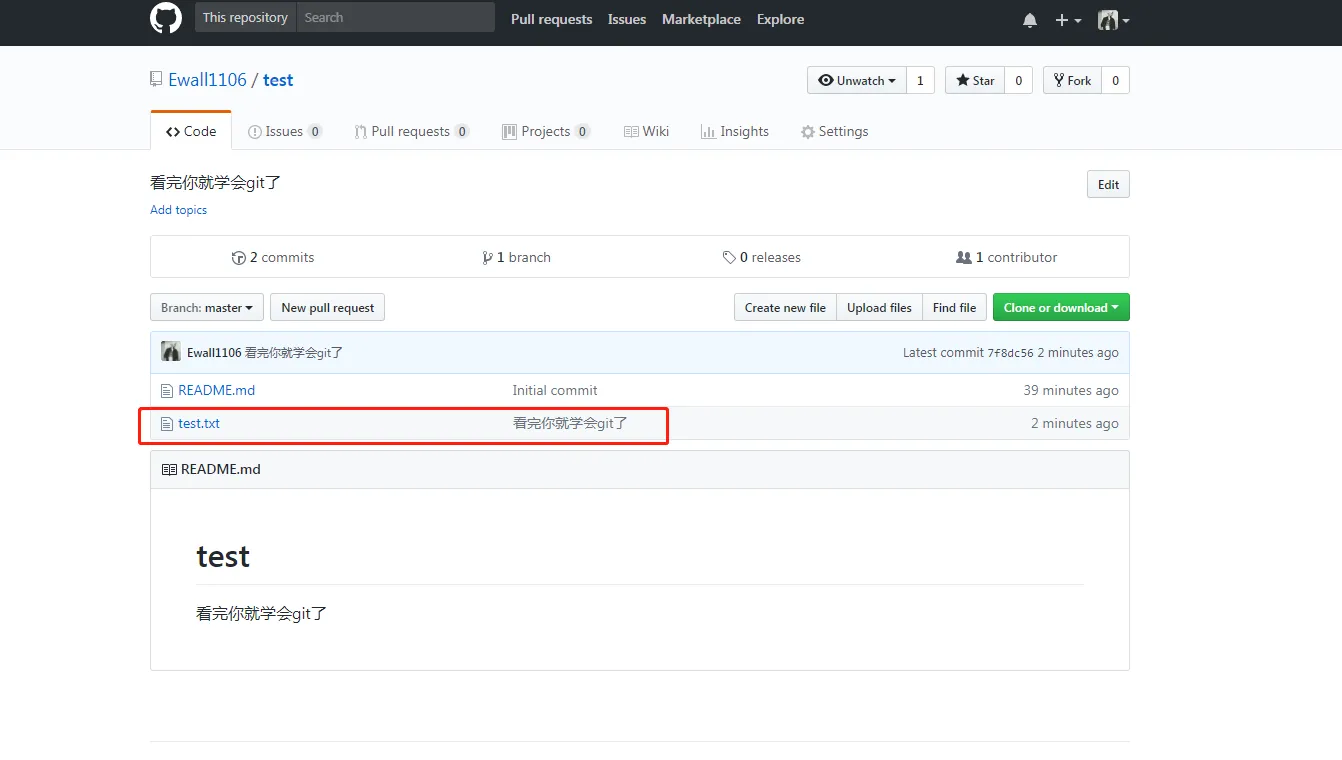Expand the Unwatch dropdown
Image resolution: width=1342 pixels, height=760 pixels.
pyautogui.click(x=857, y=80)
